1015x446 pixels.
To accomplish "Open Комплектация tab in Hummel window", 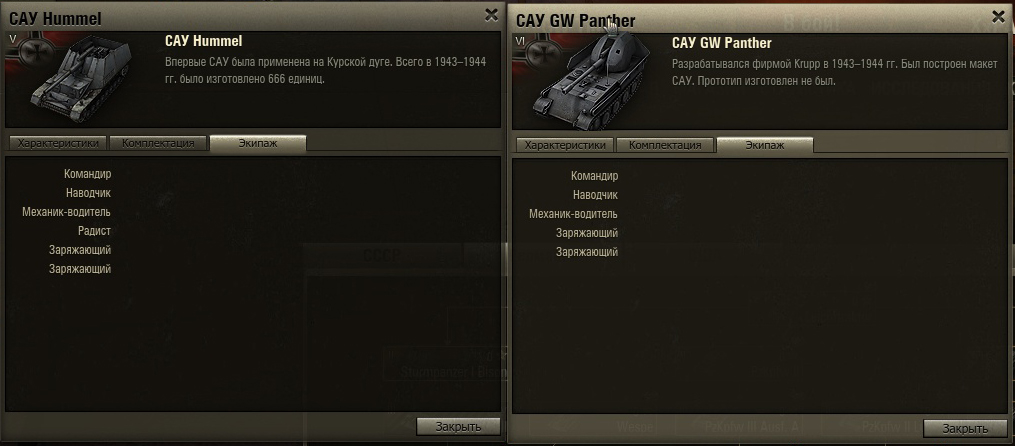I will coord(159,143).
